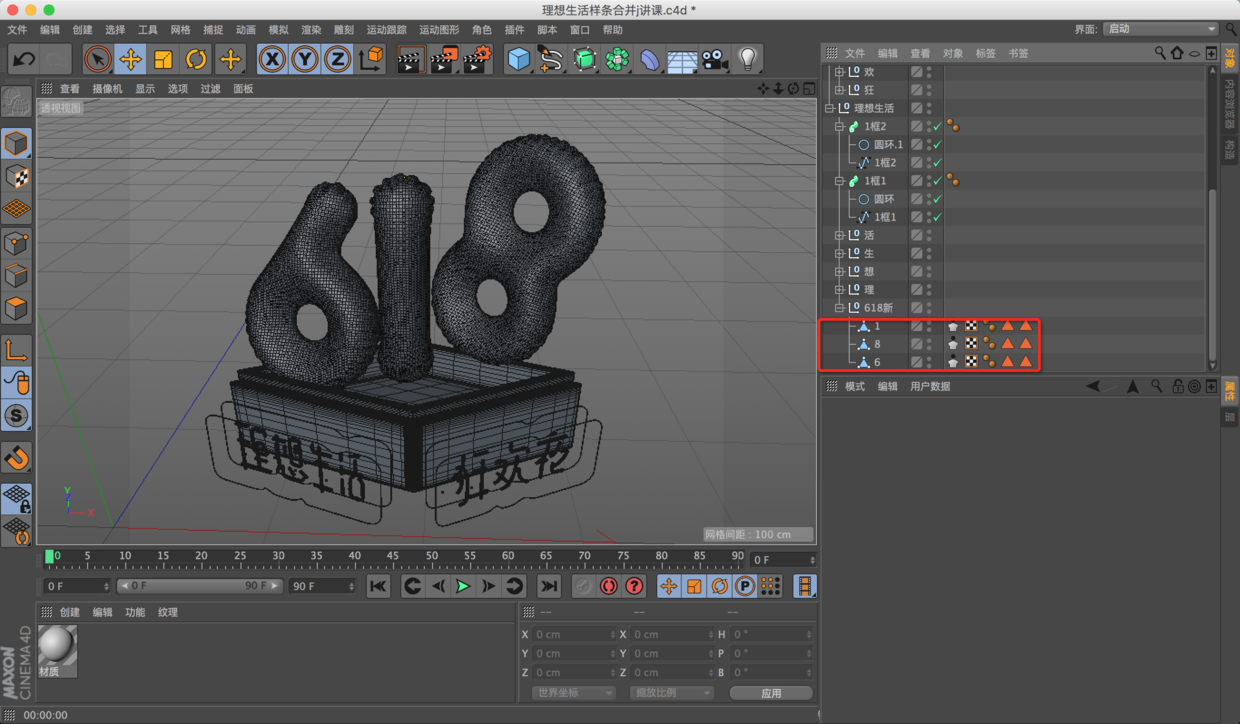Click the X position input field

click(x=576, y=635)
